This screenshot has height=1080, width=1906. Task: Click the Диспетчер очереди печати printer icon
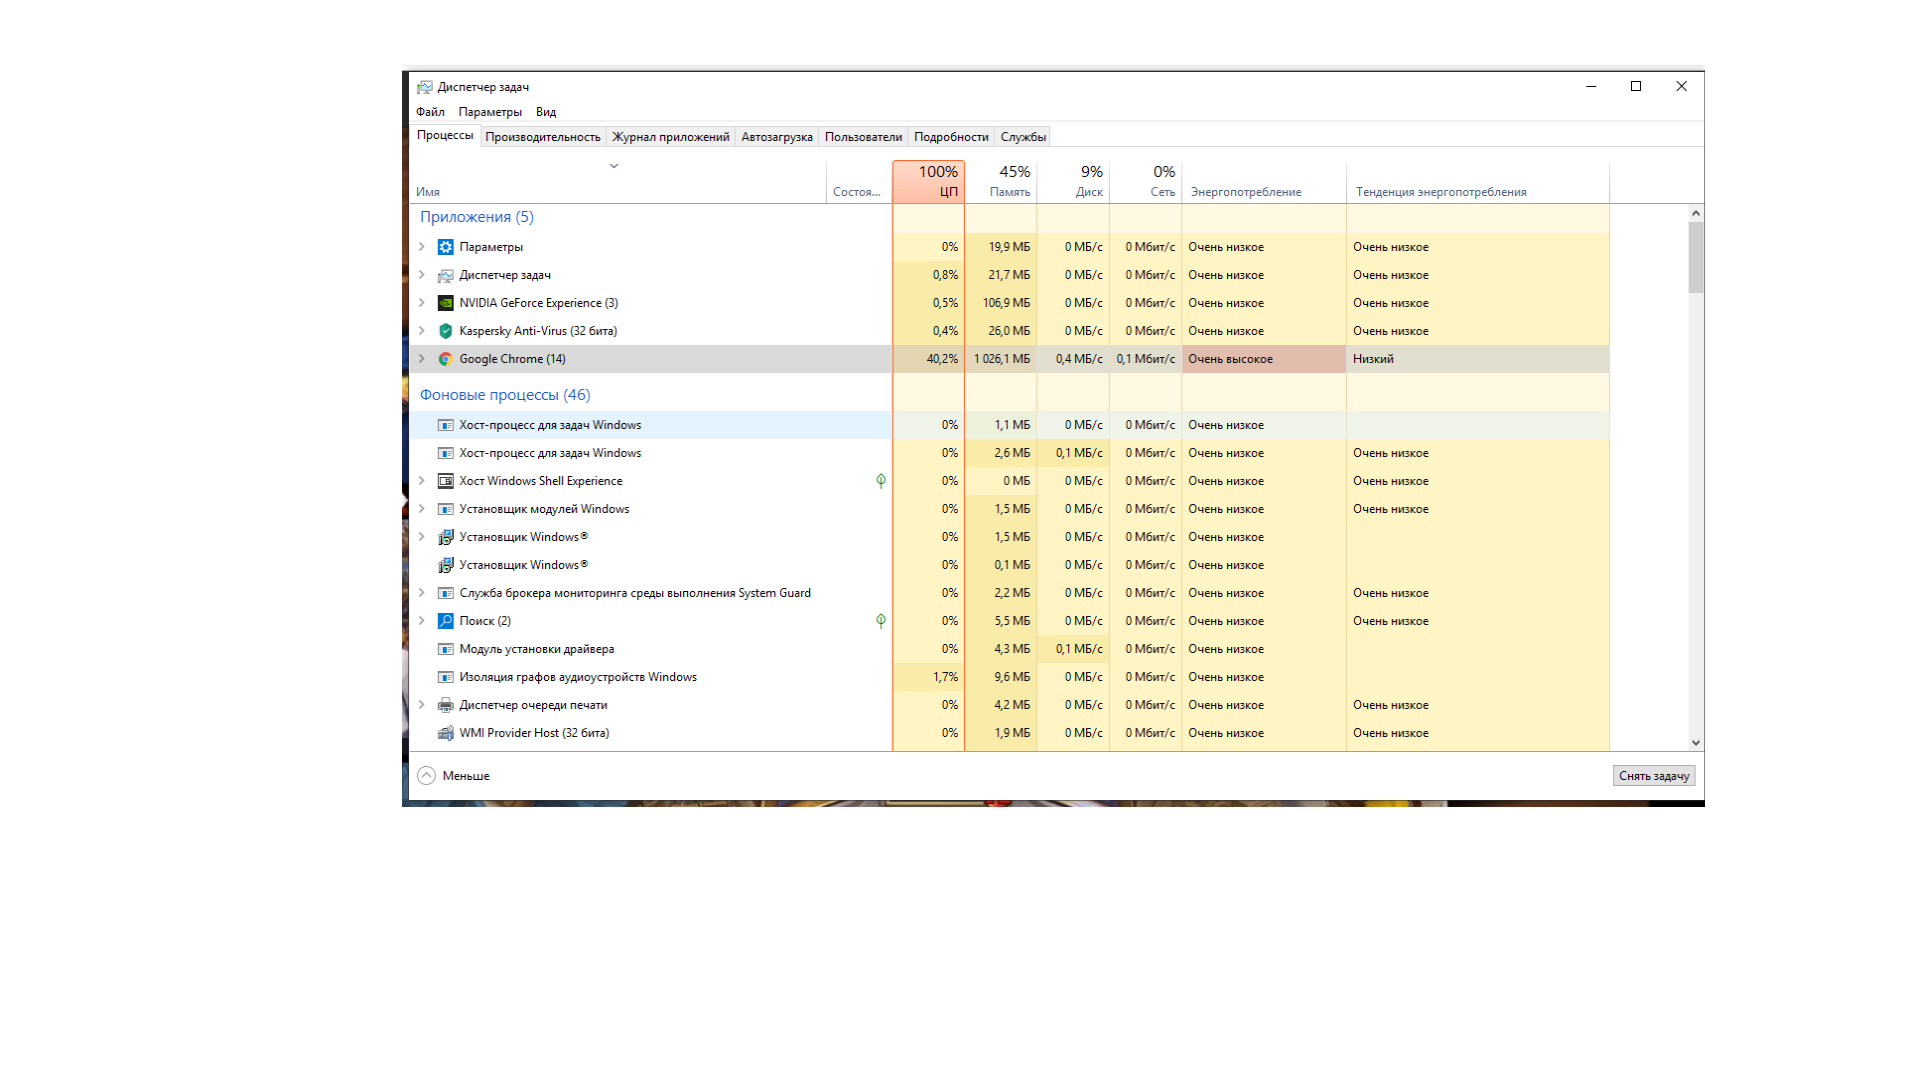pos(446,705)
